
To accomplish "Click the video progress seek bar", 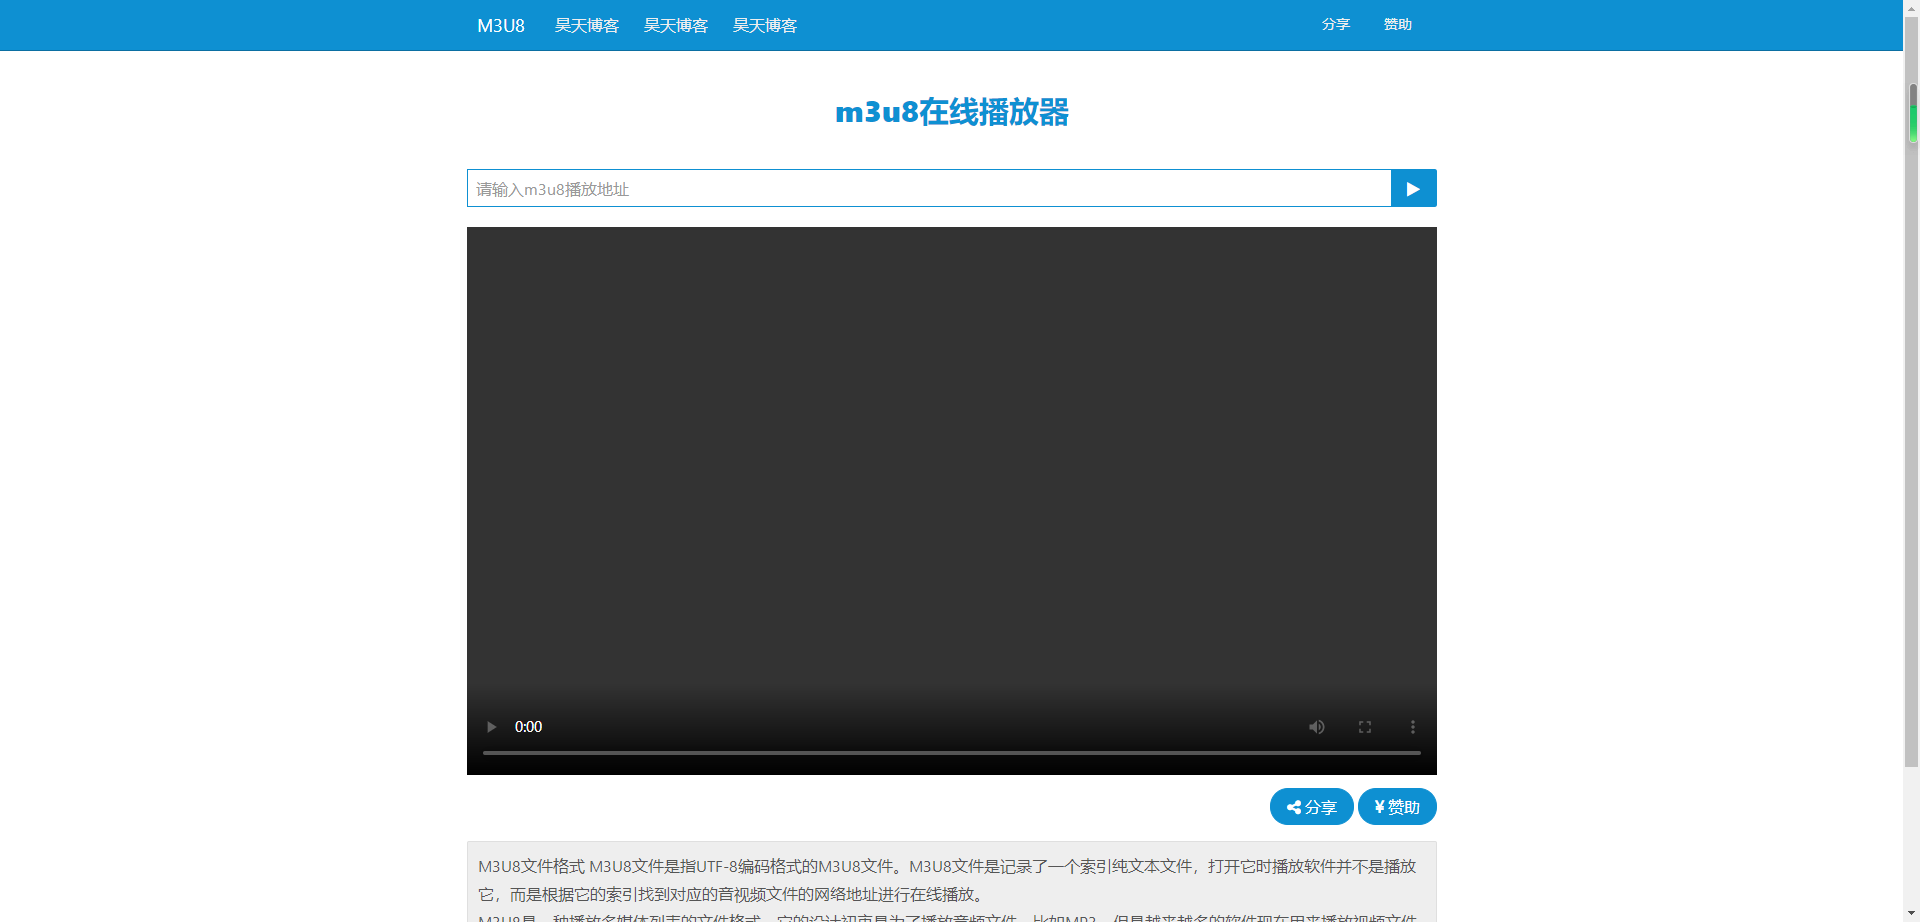I will [950, 752].
